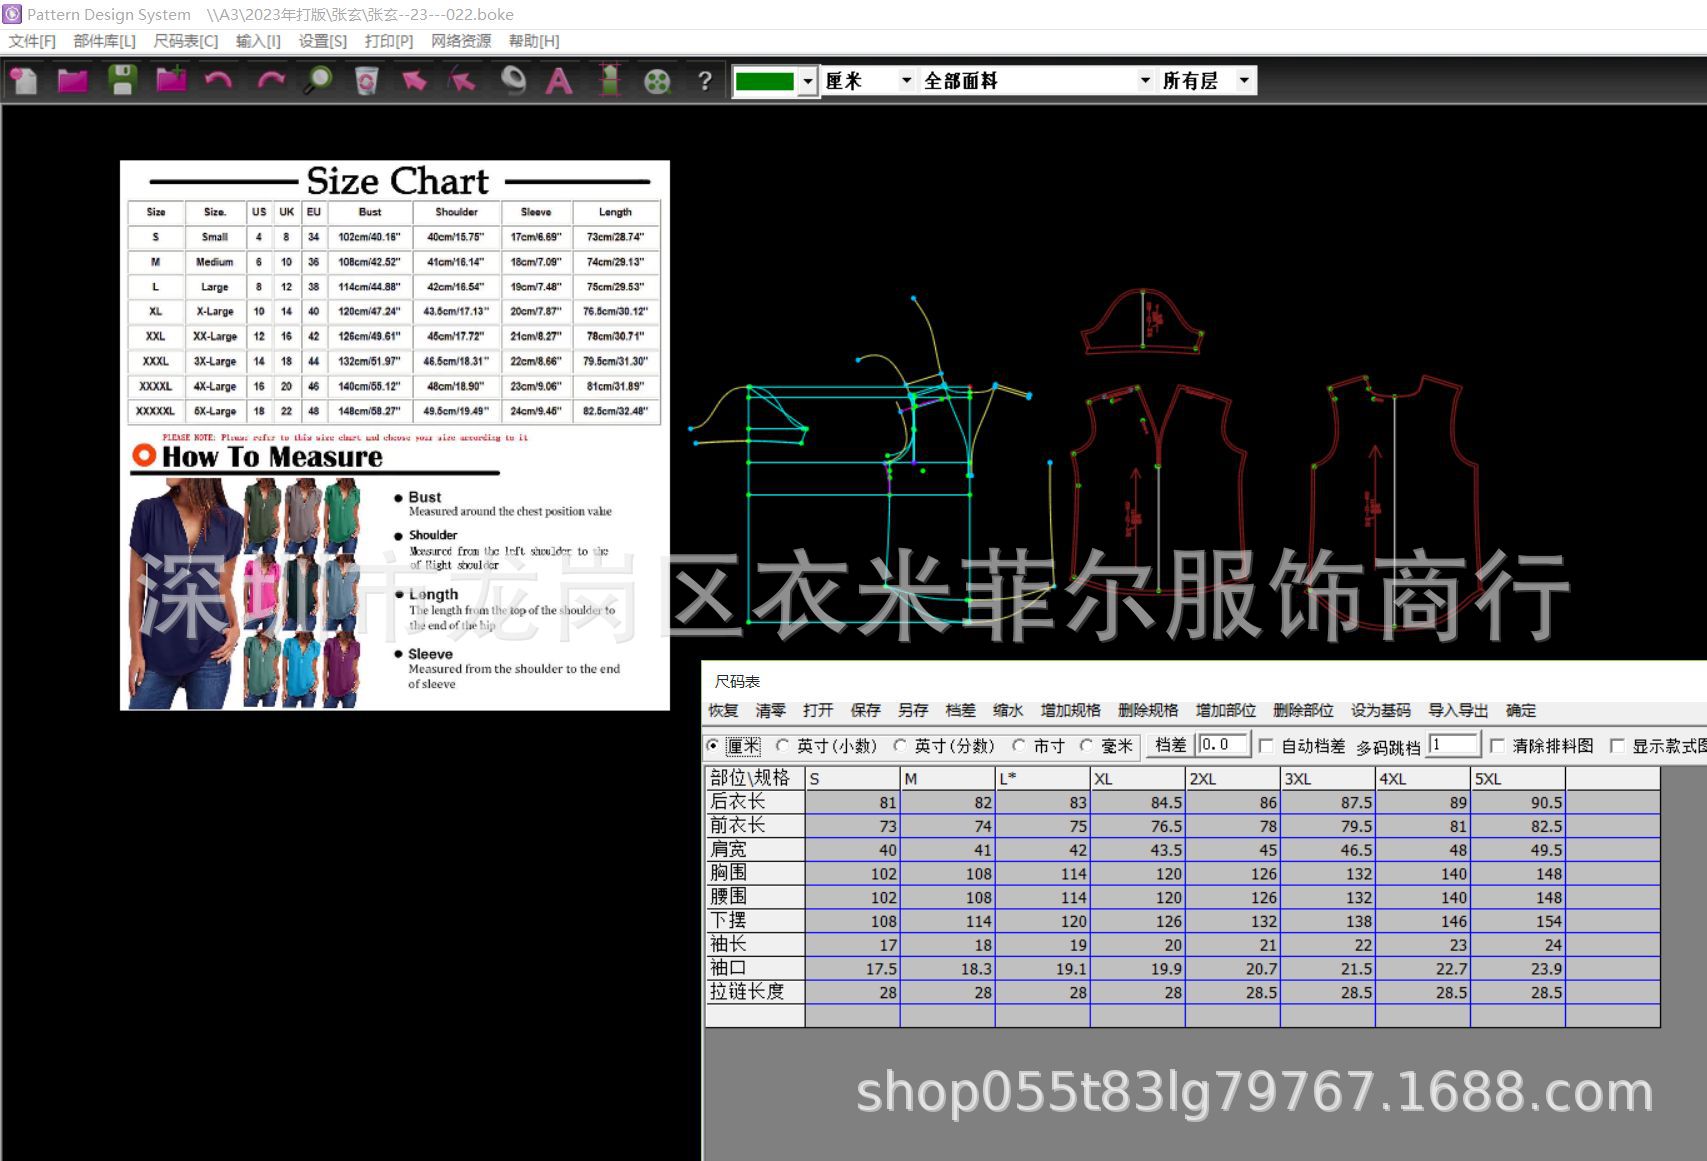Expand the green color dropdown arrow
Viewport: 1707px width, 1161px height.
(808, 81)
